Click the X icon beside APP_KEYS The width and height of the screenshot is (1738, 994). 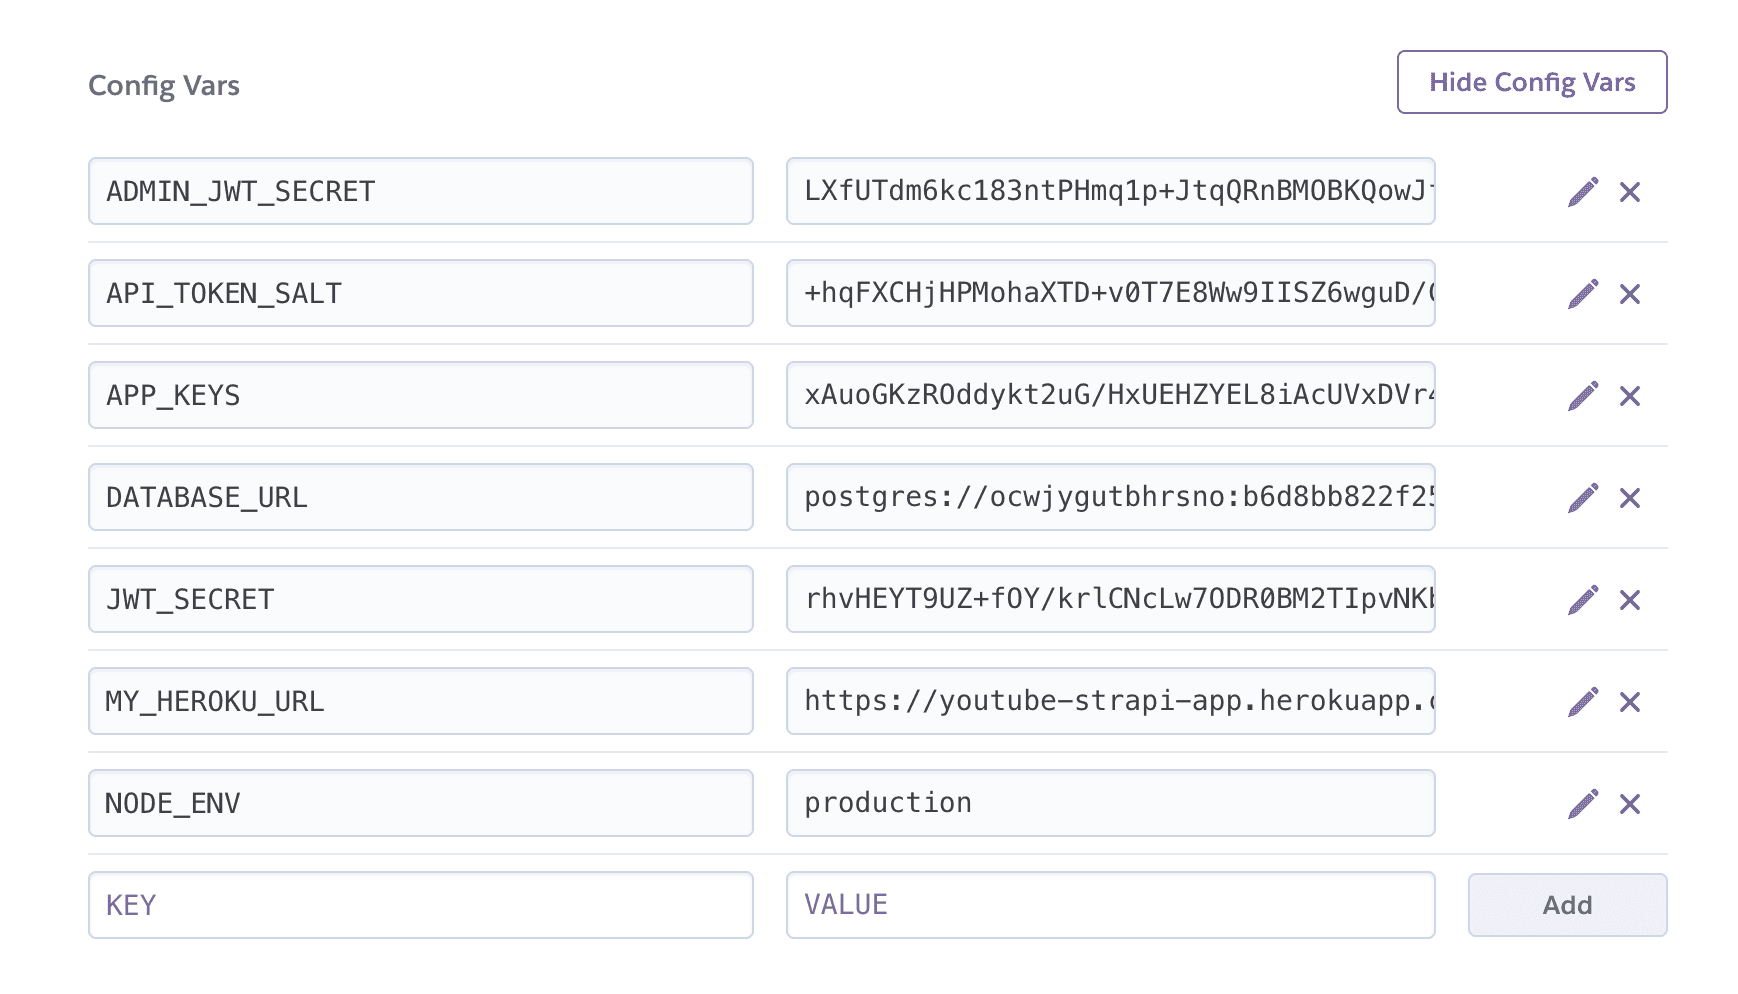[x=1630, y=395]
